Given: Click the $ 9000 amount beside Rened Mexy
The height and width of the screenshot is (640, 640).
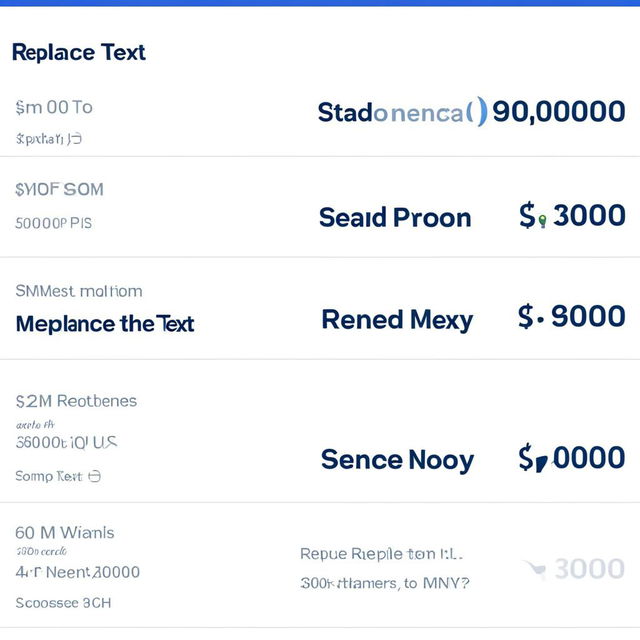Looking at the screenshot, I should tap(571, 316).
